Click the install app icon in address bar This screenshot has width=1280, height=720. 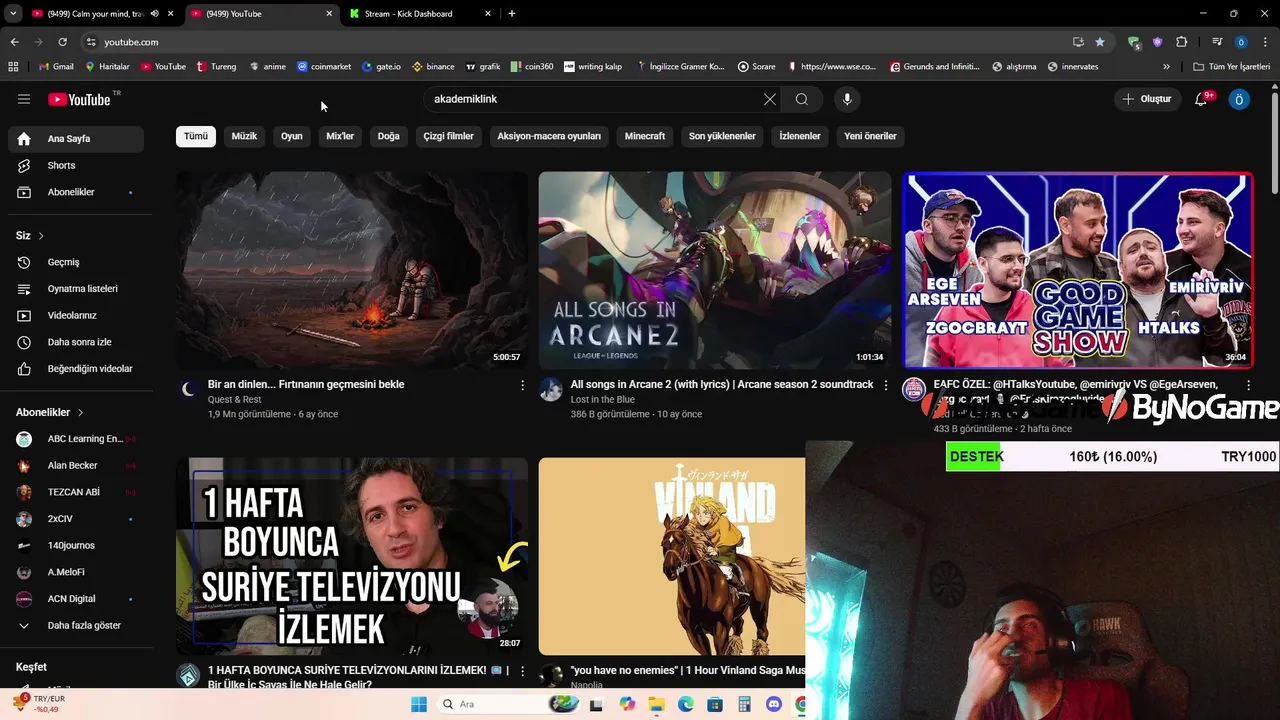coord(1078,42)
